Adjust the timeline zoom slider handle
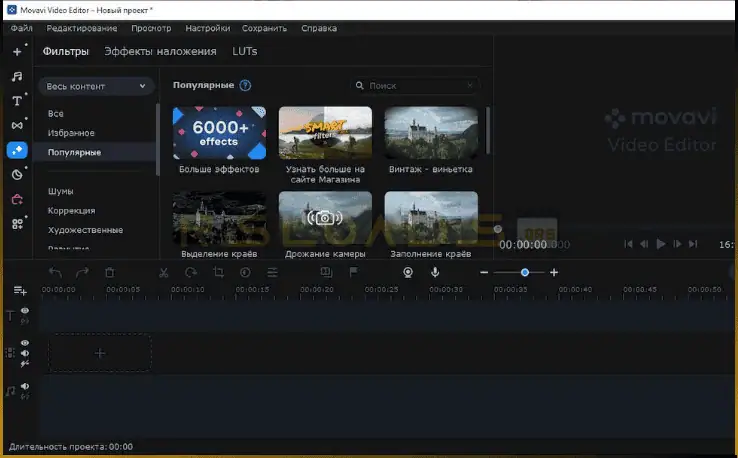 point(525,272)
